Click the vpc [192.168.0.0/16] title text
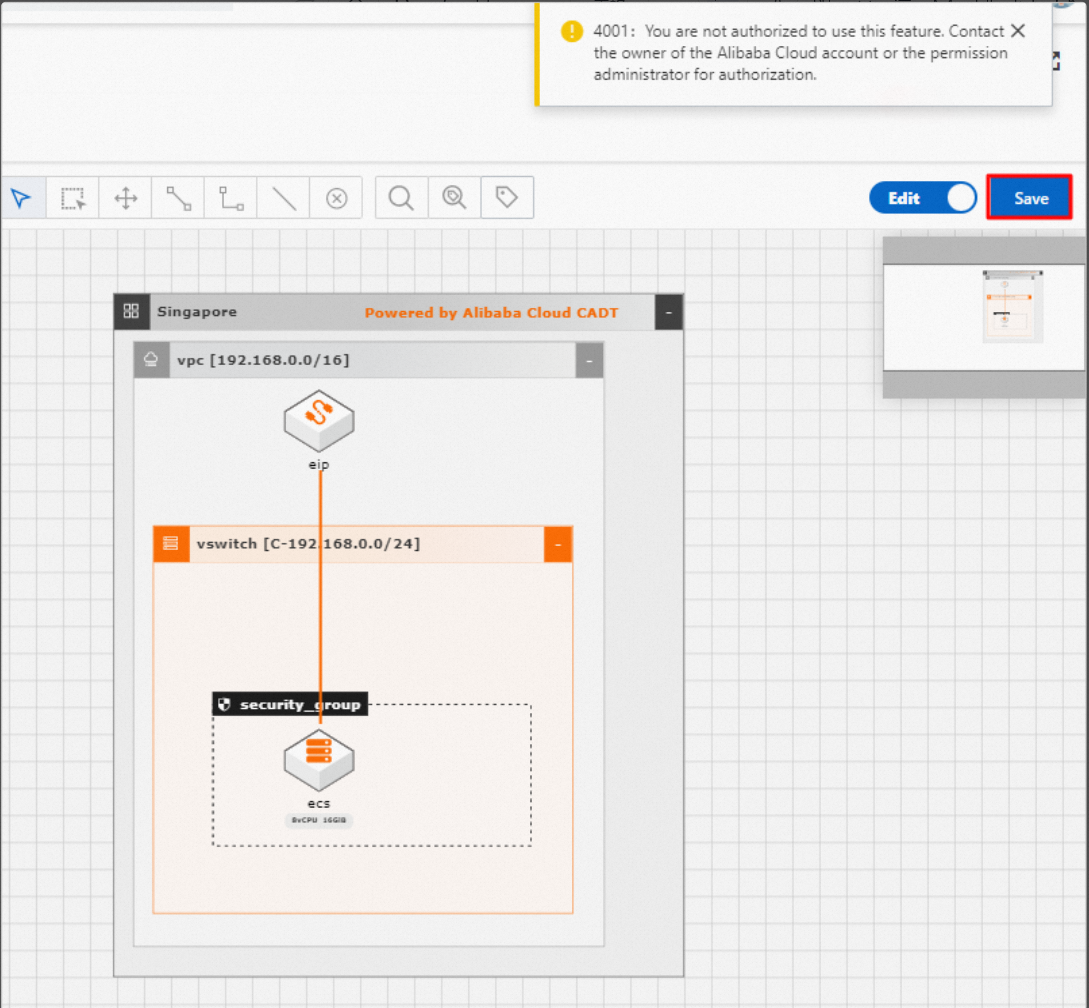1089x1008 pixels. point(263,360)
